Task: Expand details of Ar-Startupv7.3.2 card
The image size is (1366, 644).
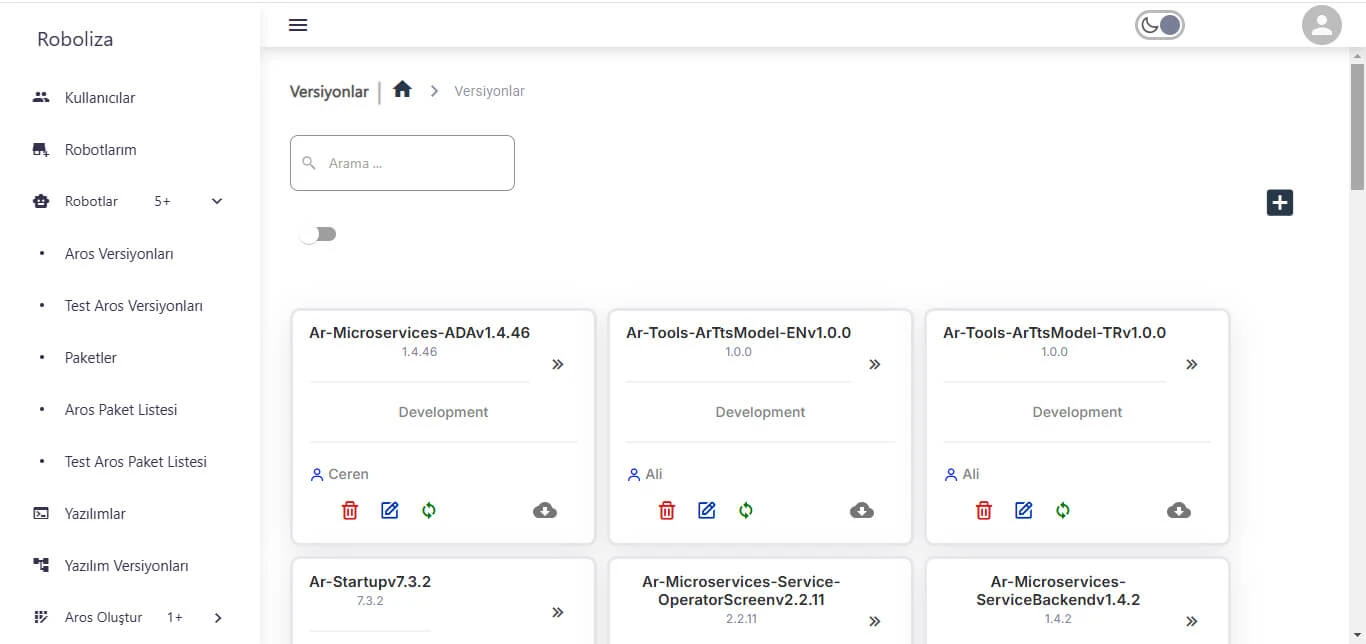Action: (x=558, y=612)
